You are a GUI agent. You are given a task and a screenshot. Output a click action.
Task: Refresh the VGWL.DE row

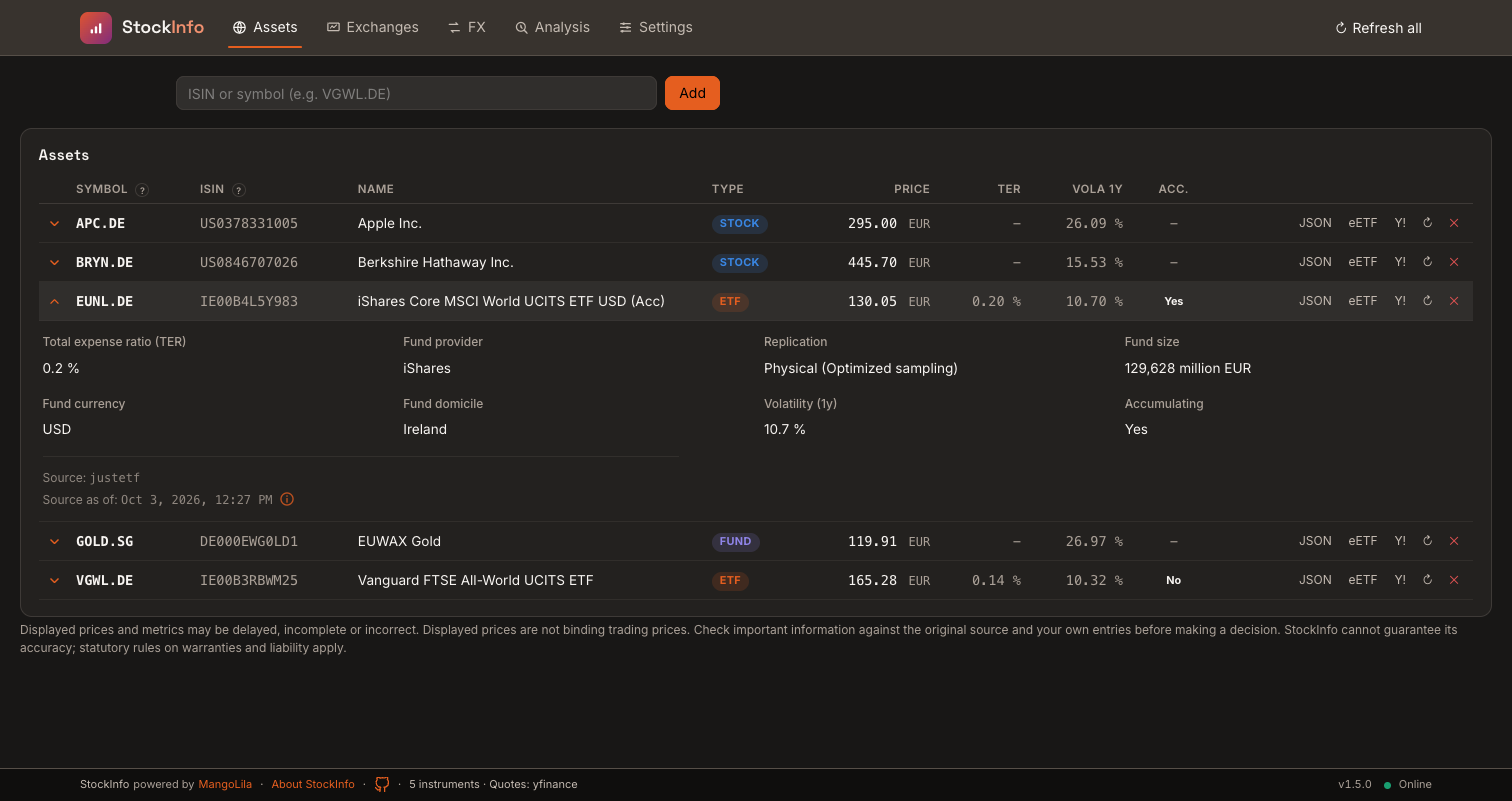point(1427,580)
